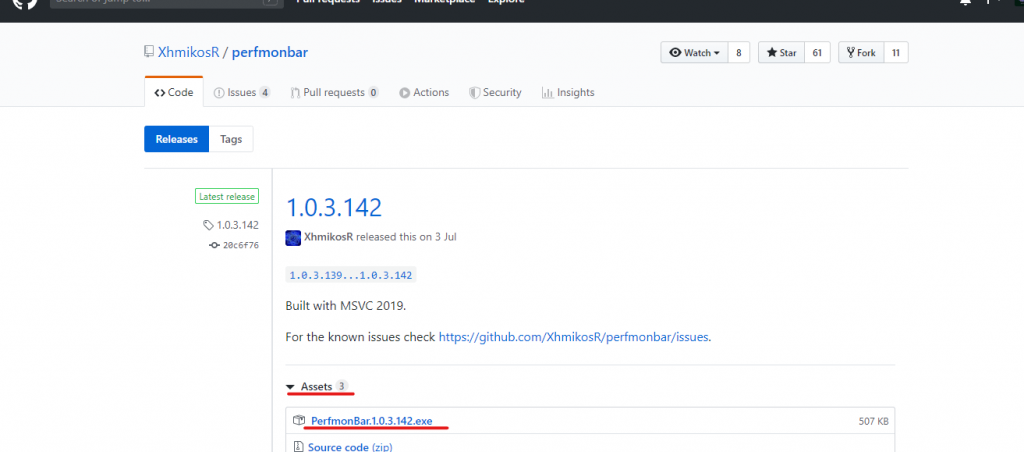Switch to the Code tab
This screenshot has width=1024, height=452.
point(174,92)
